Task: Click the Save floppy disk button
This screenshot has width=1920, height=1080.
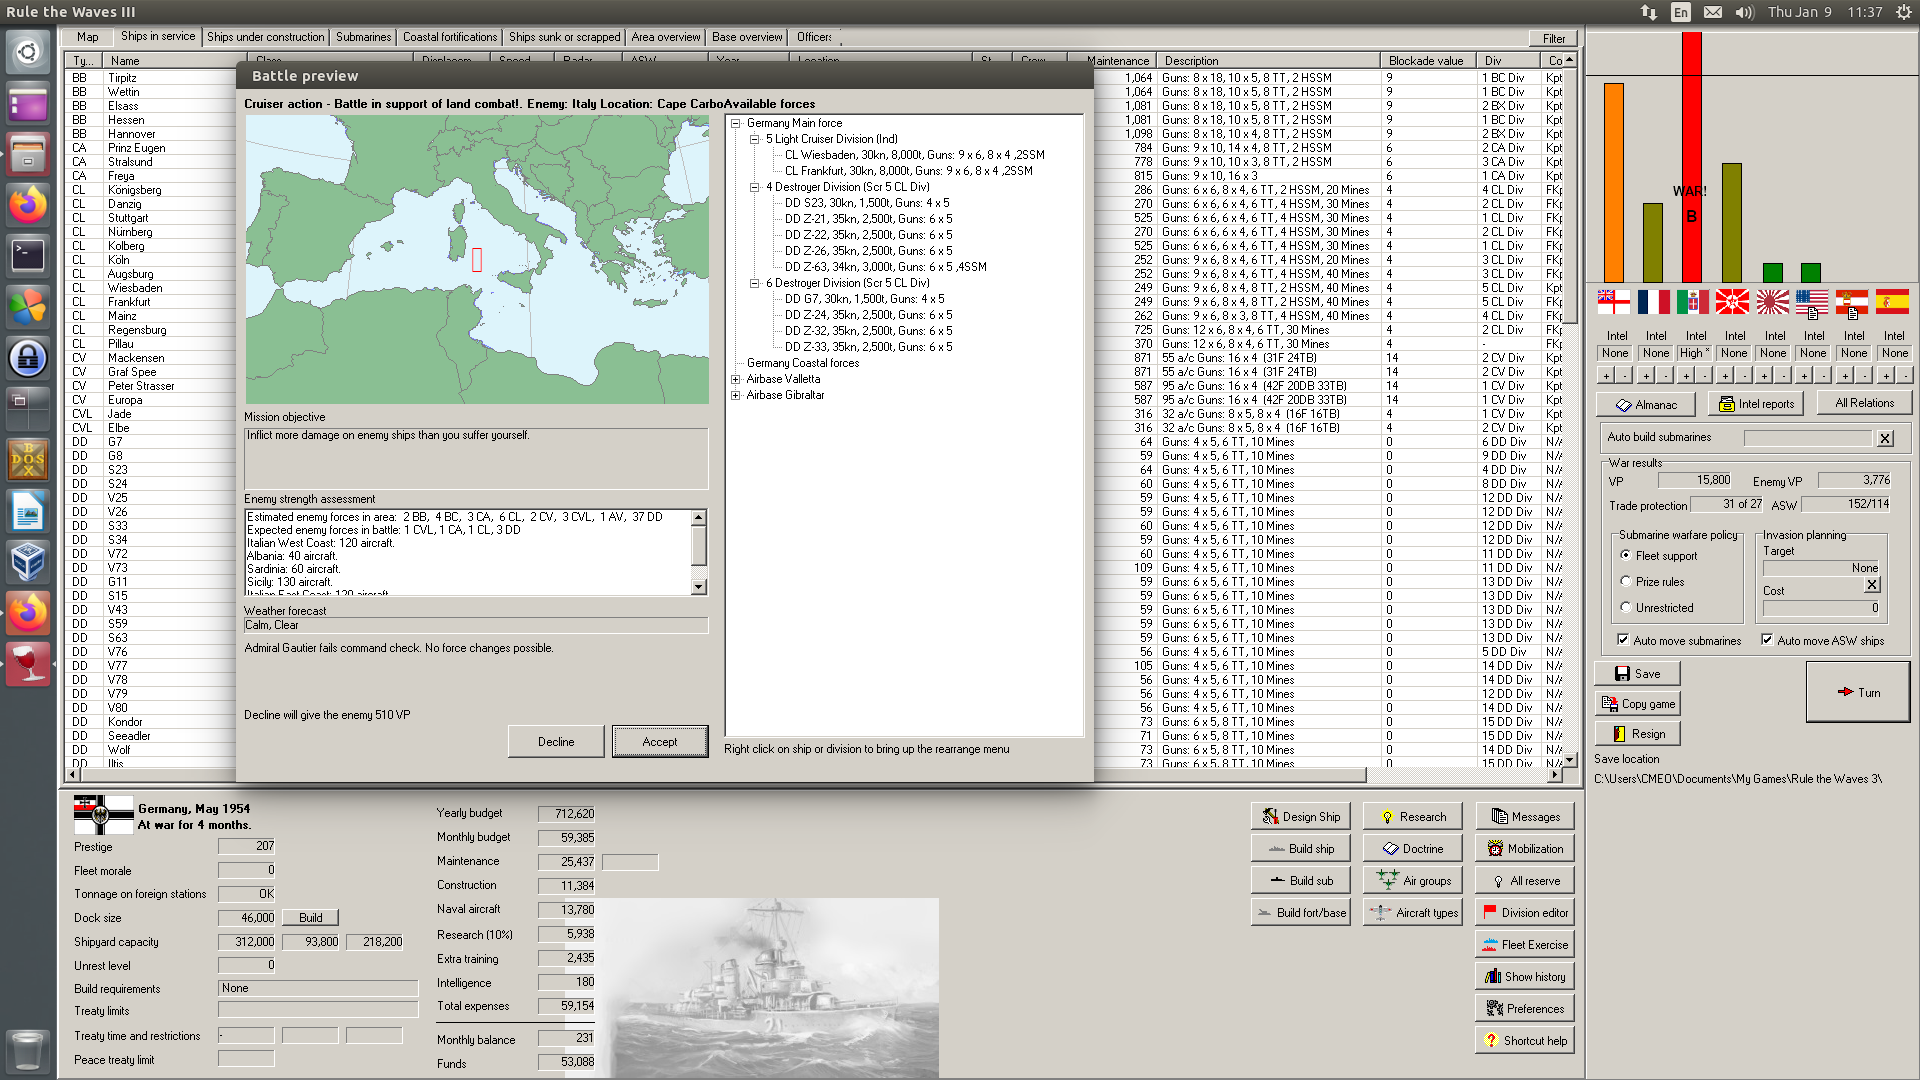Action: click(1637, 674)
